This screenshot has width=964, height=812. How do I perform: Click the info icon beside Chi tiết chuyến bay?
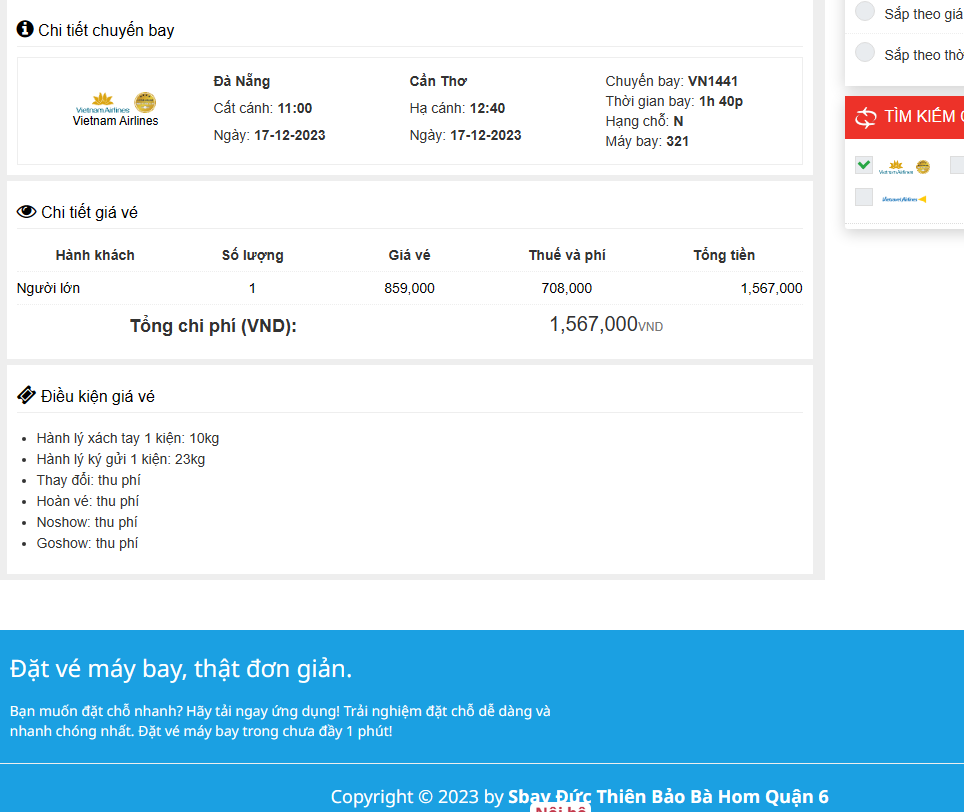25,29
